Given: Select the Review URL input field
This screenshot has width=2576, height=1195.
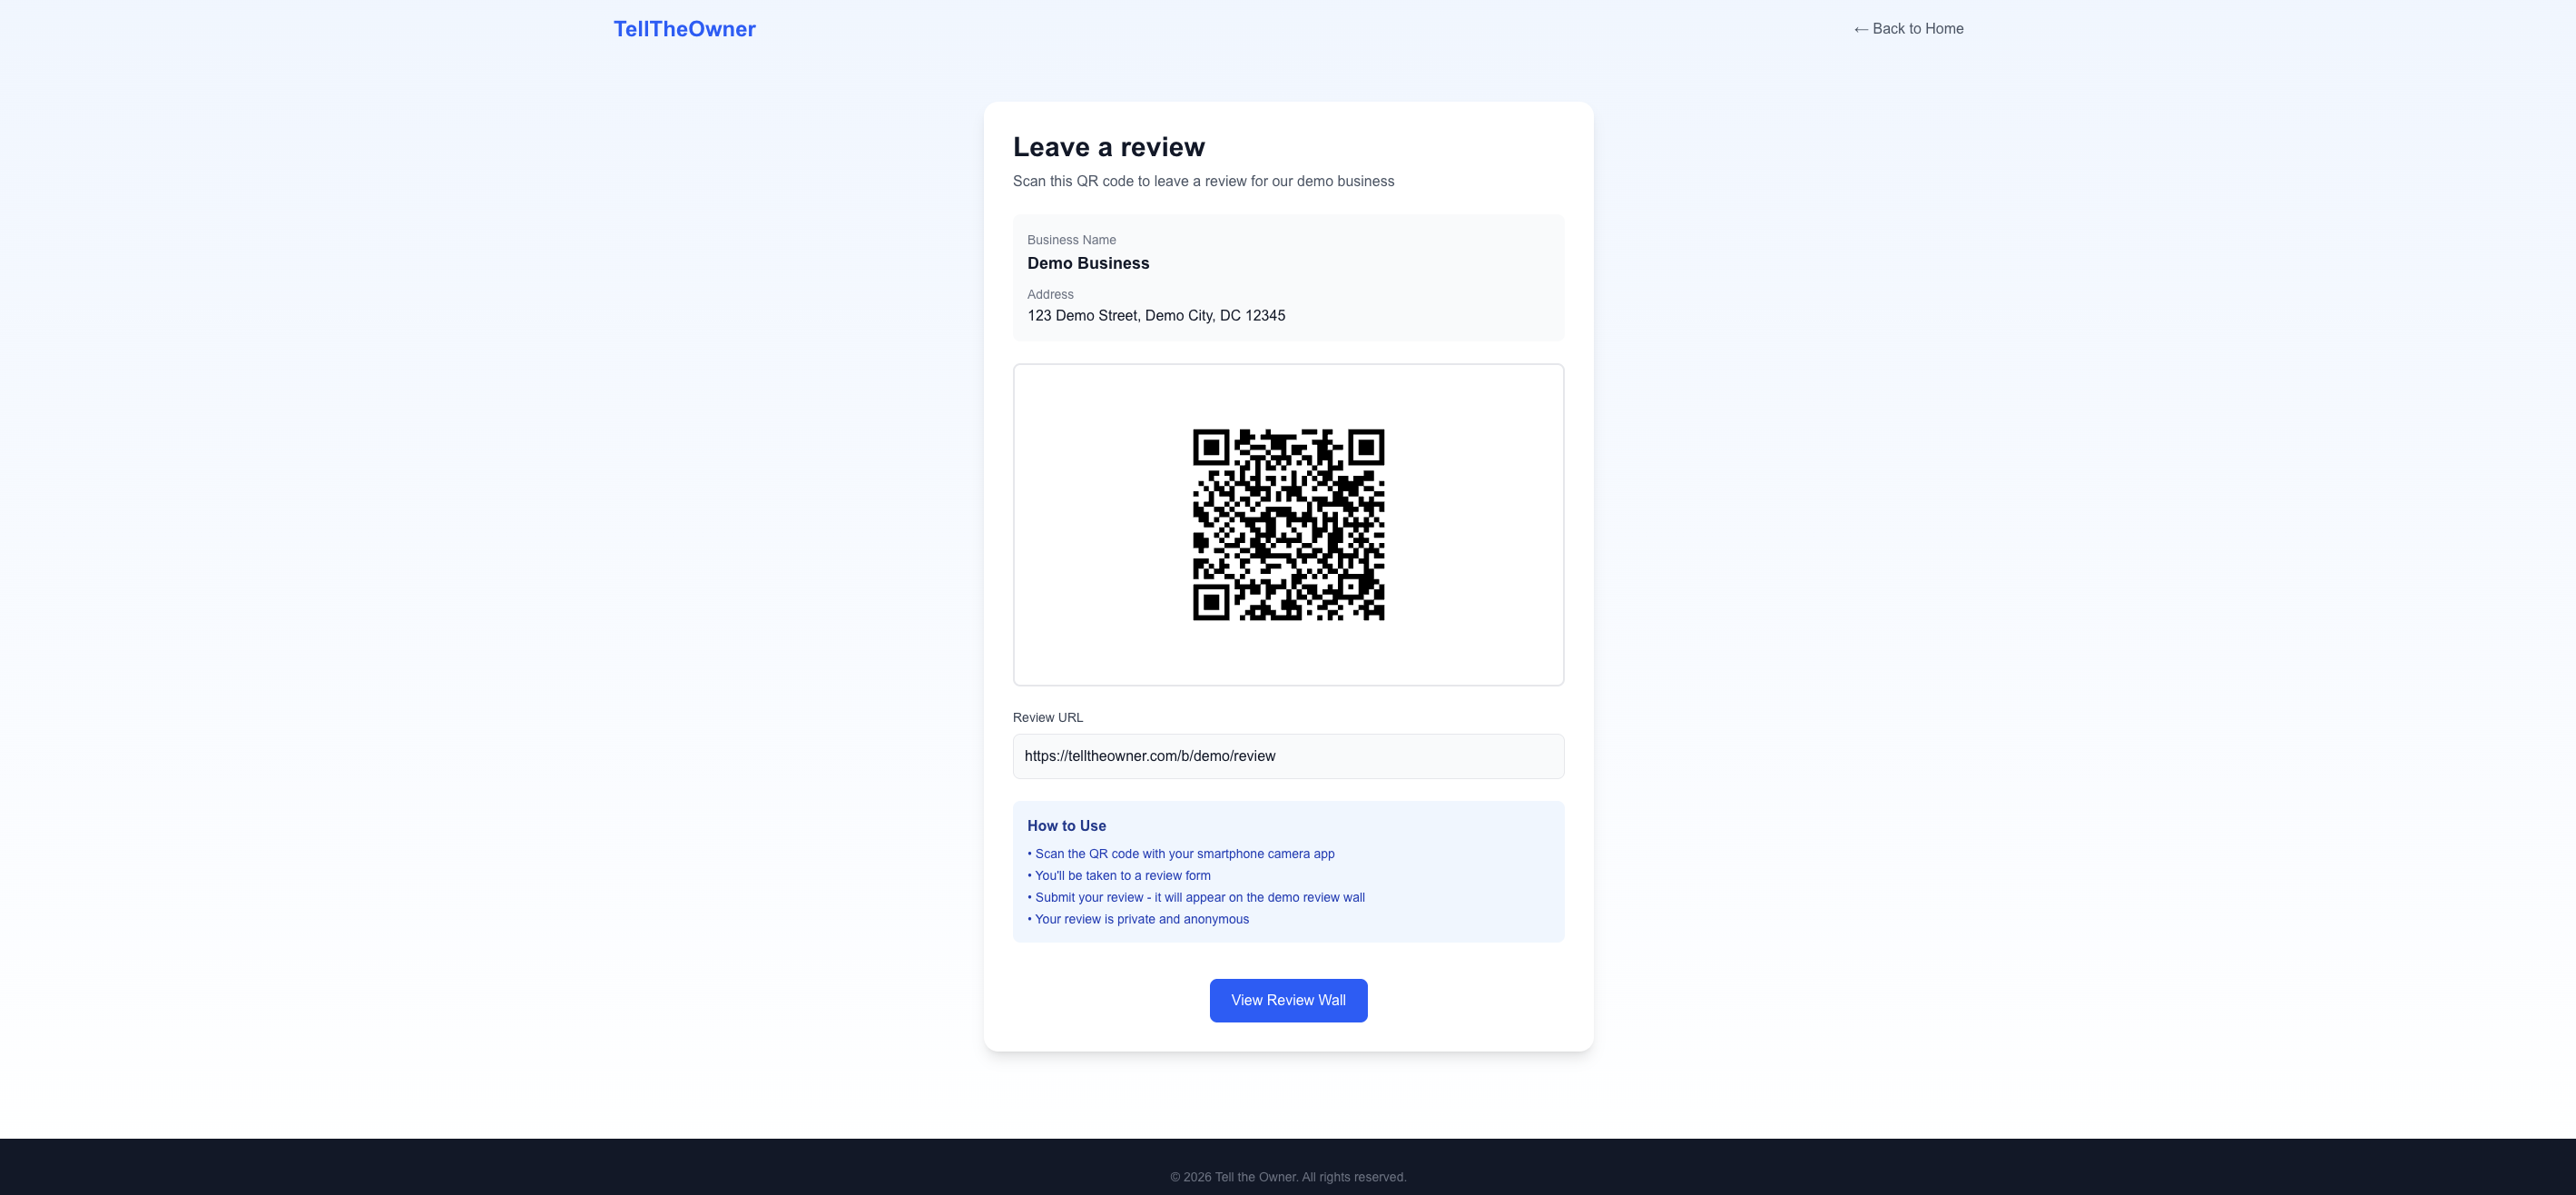Looking at the screenshot, I should pyautogui.click(x=1288, y=756).
